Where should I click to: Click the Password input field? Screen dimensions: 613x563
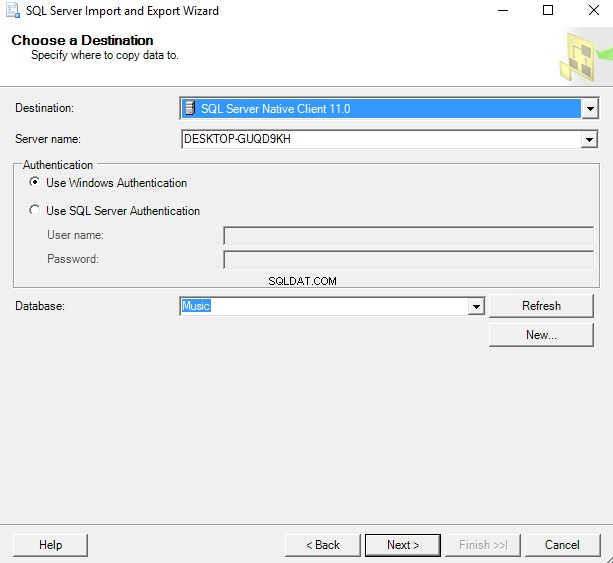pyautogui.click(x=409, y=260)
